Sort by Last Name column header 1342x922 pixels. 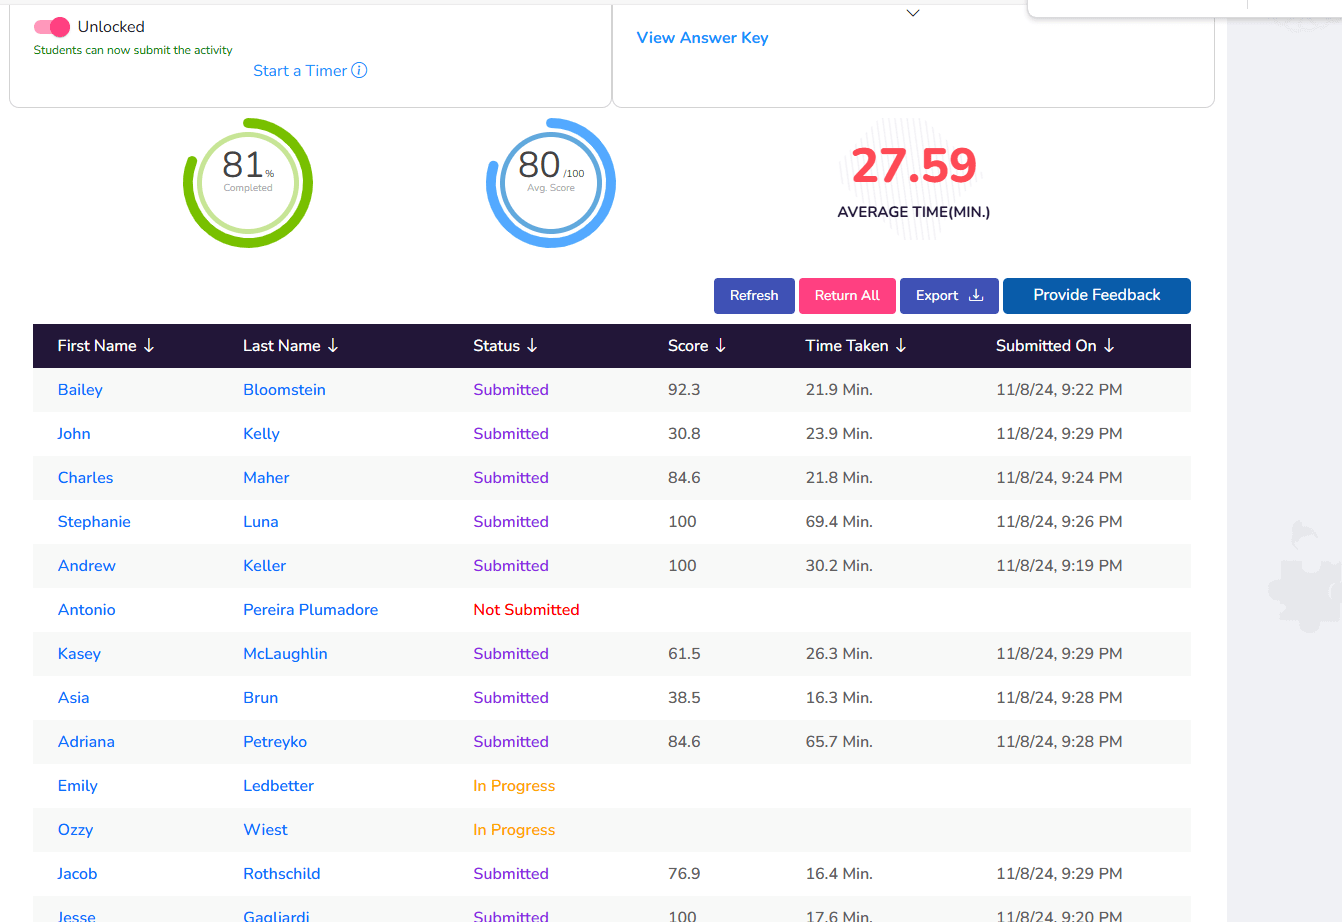tap(291, 346)
